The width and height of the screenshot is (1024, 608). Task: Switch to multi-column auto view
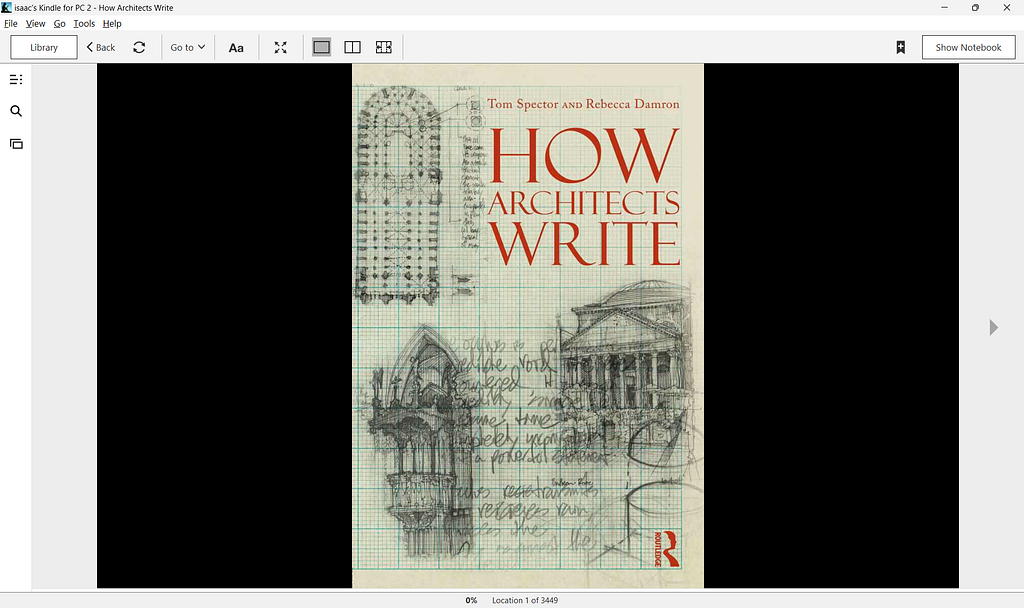[x=384, y=47]
